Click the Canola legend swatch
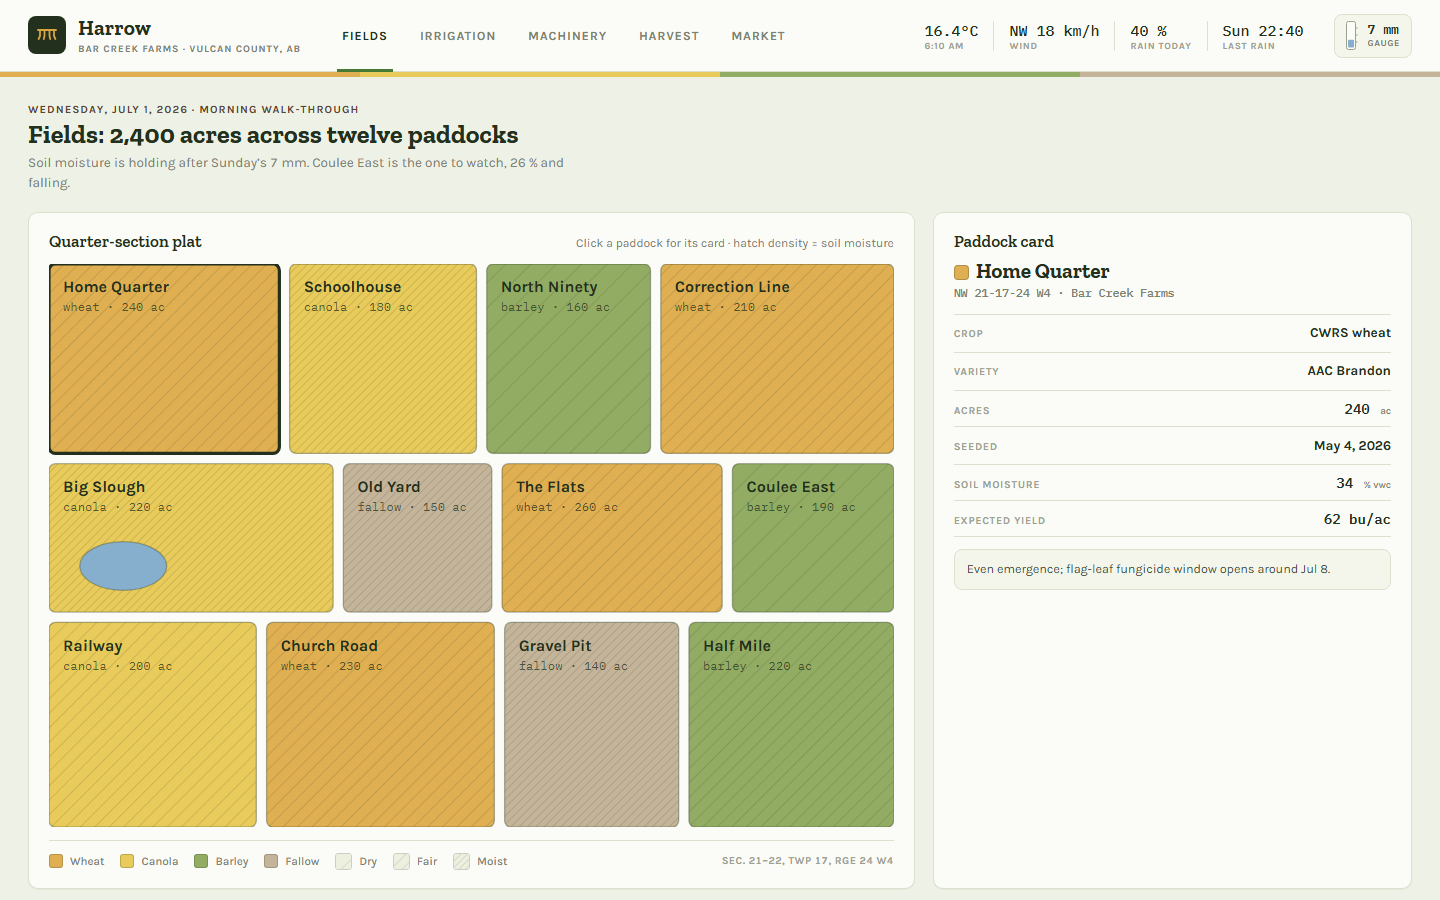Viewport: 1440px width, 900px height. click(x=127, y=861)
